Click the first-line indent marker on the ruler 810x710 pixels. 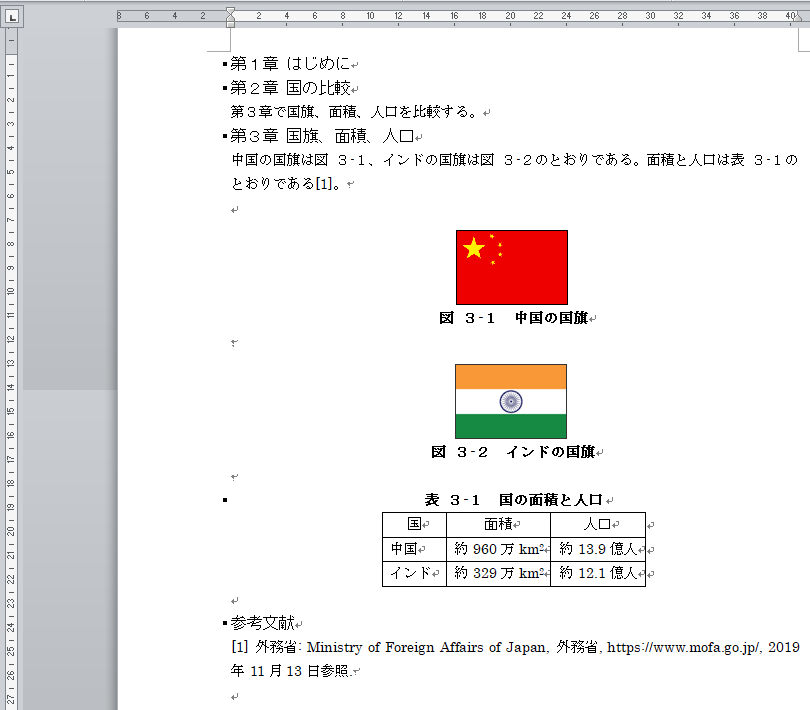230,11
